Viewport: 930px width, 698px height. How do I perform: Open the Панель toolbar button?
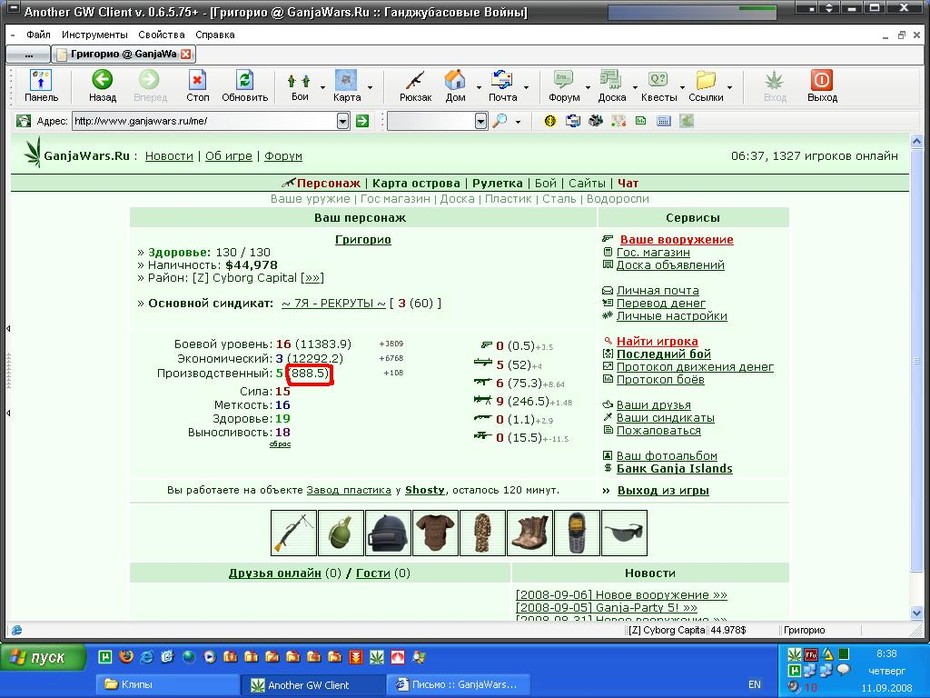point(41,86)
